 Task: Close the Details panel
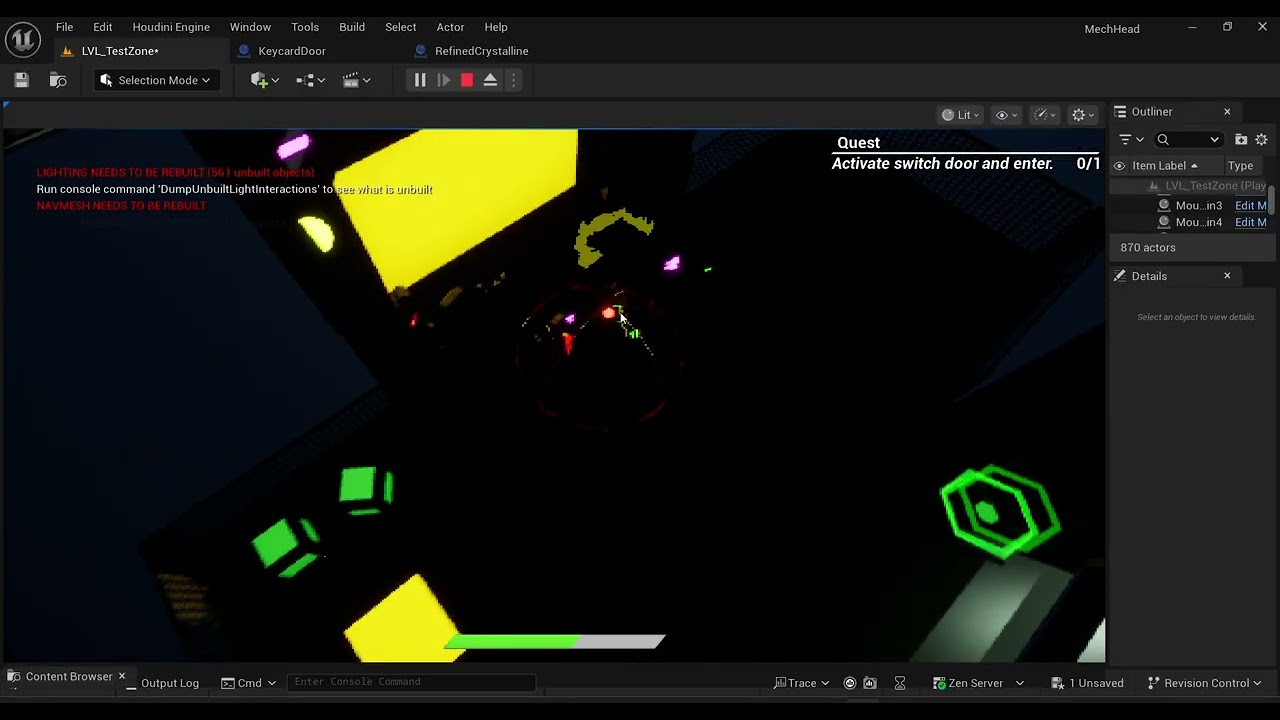tap(1227, 276)
